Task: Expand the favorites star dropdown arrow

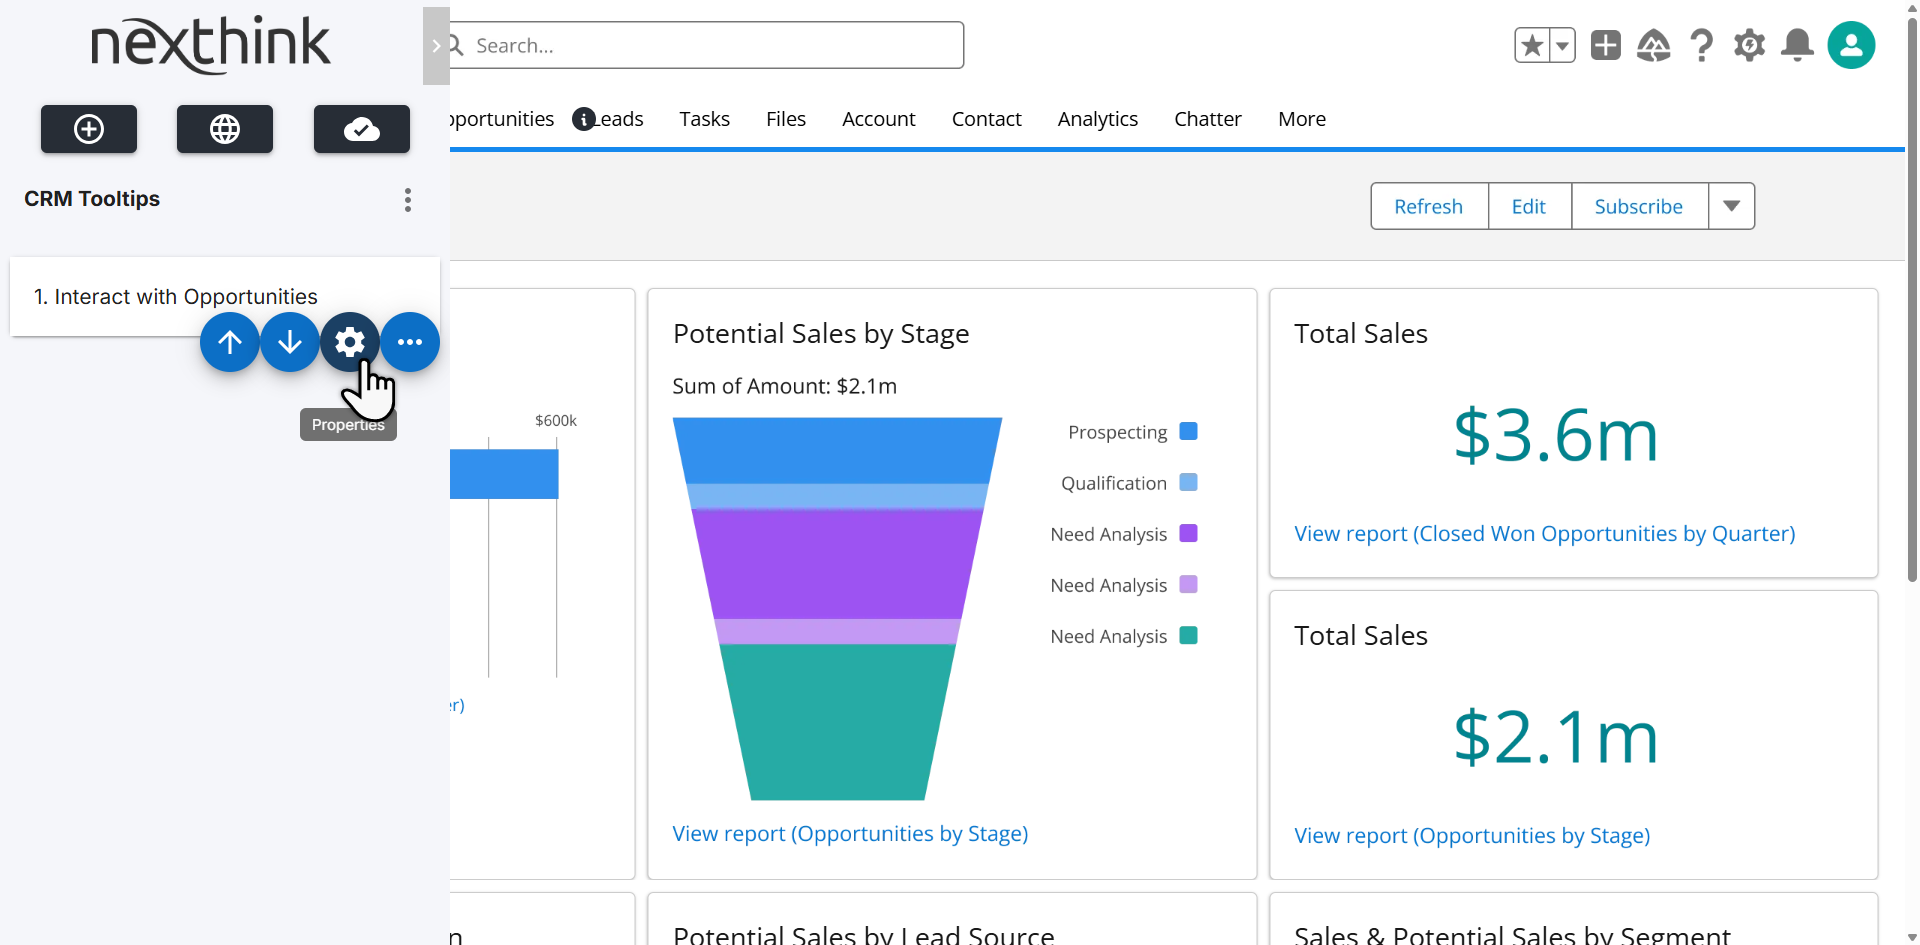Action: pos(1562,45)
